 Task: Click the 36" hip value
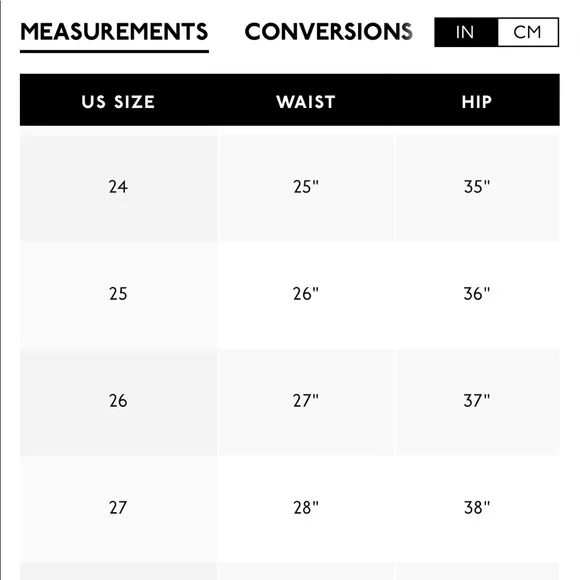coord(477,294)
